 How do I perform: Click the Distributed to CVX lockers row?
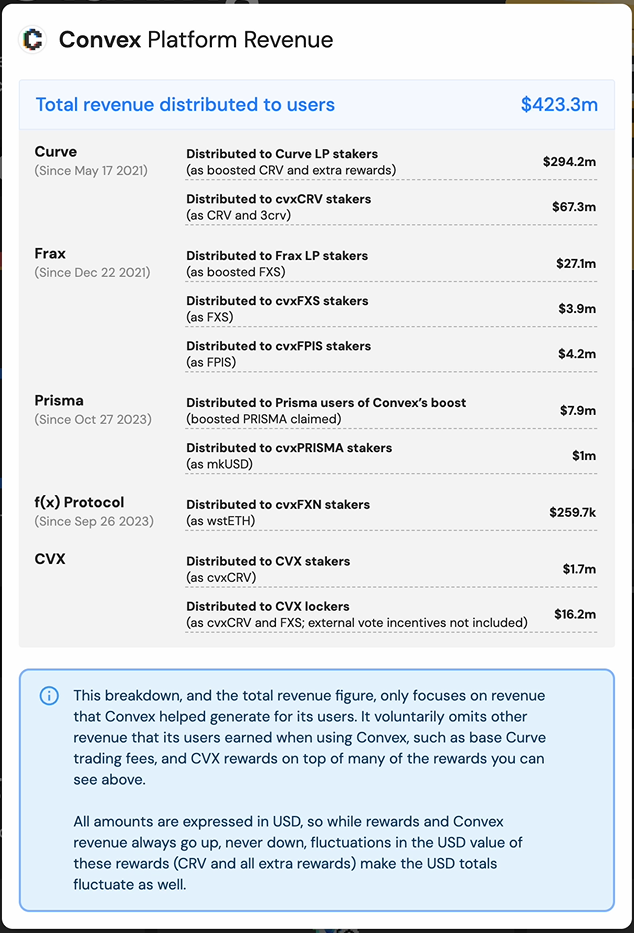pyautogui.click(x=391, y=615)
